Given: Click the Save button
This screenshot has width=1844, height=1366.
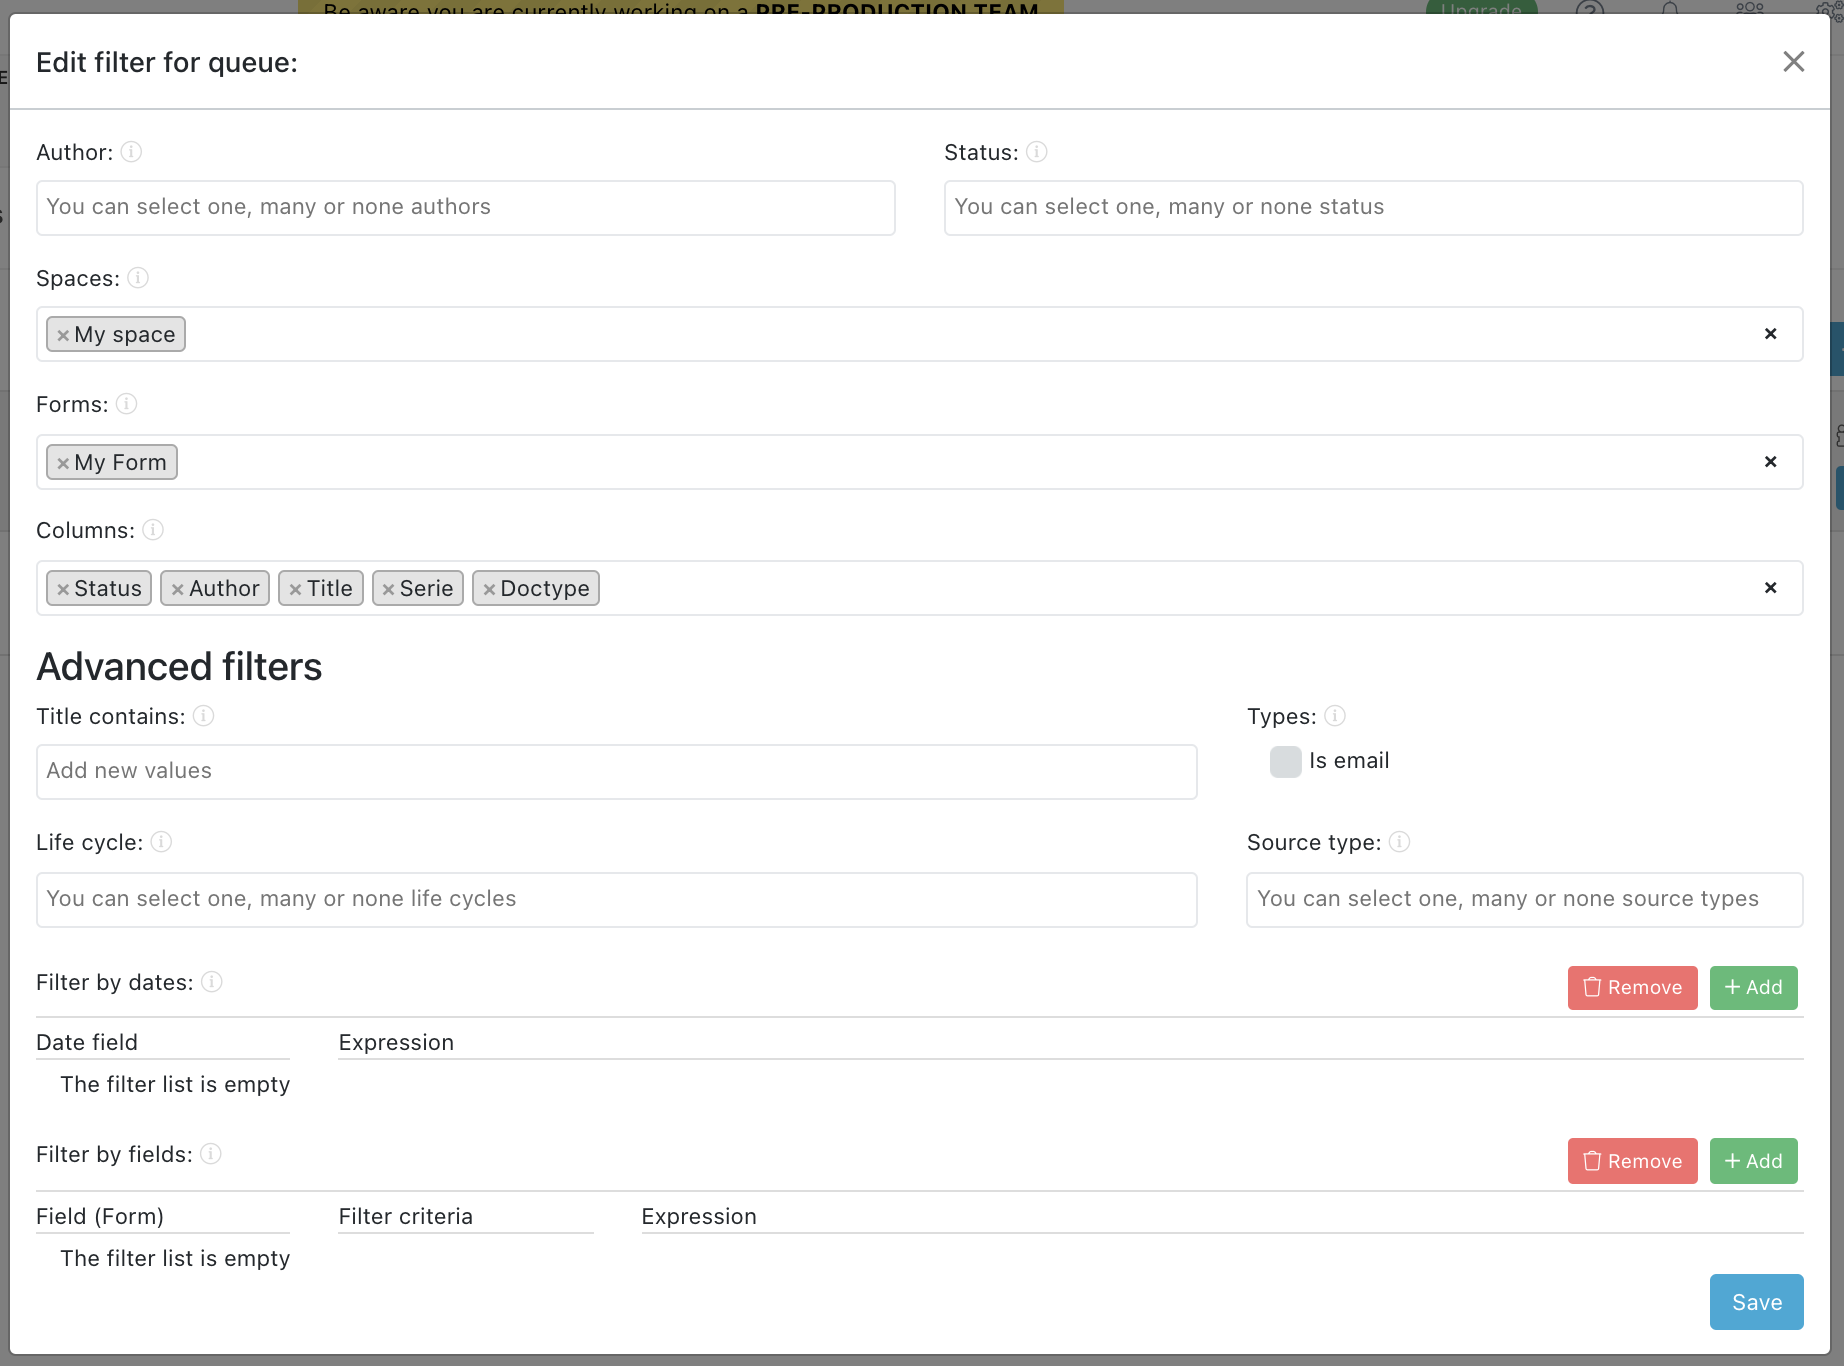Looking at the screenshot, I should (1756, 1301).
